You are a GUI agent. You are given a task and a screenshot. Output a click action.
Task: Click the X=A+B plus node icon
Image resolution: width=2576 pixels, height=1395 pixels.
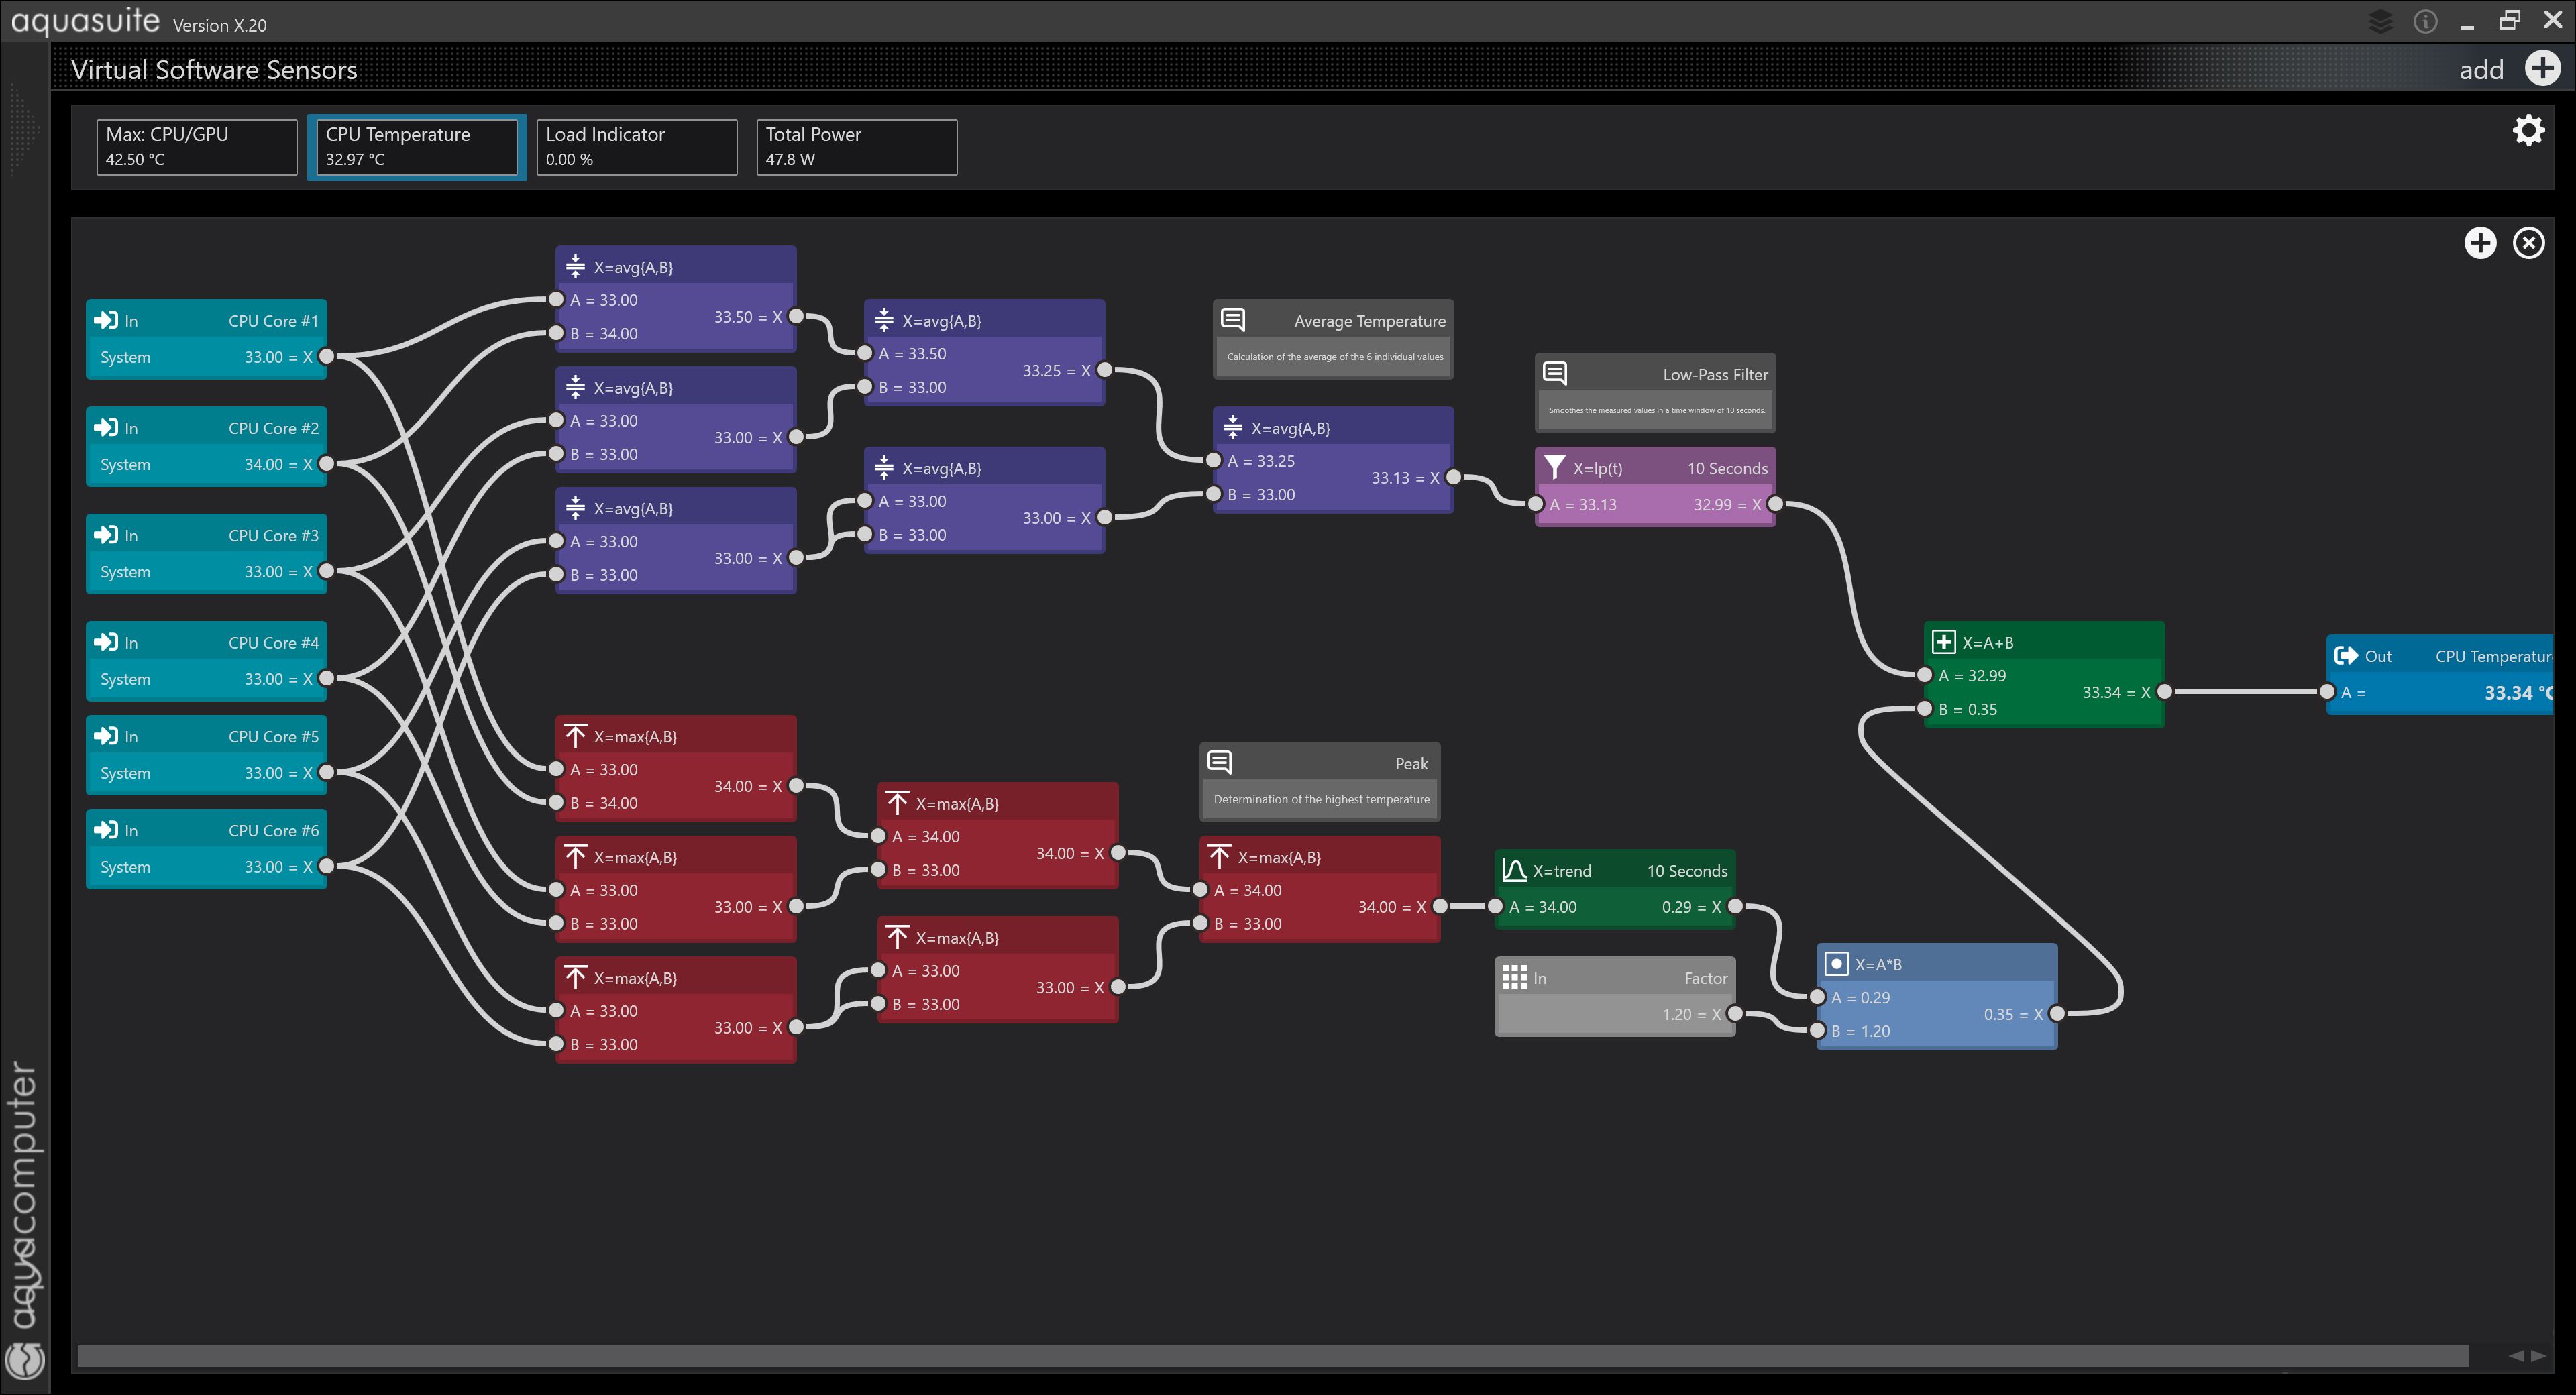point(1943,642)
